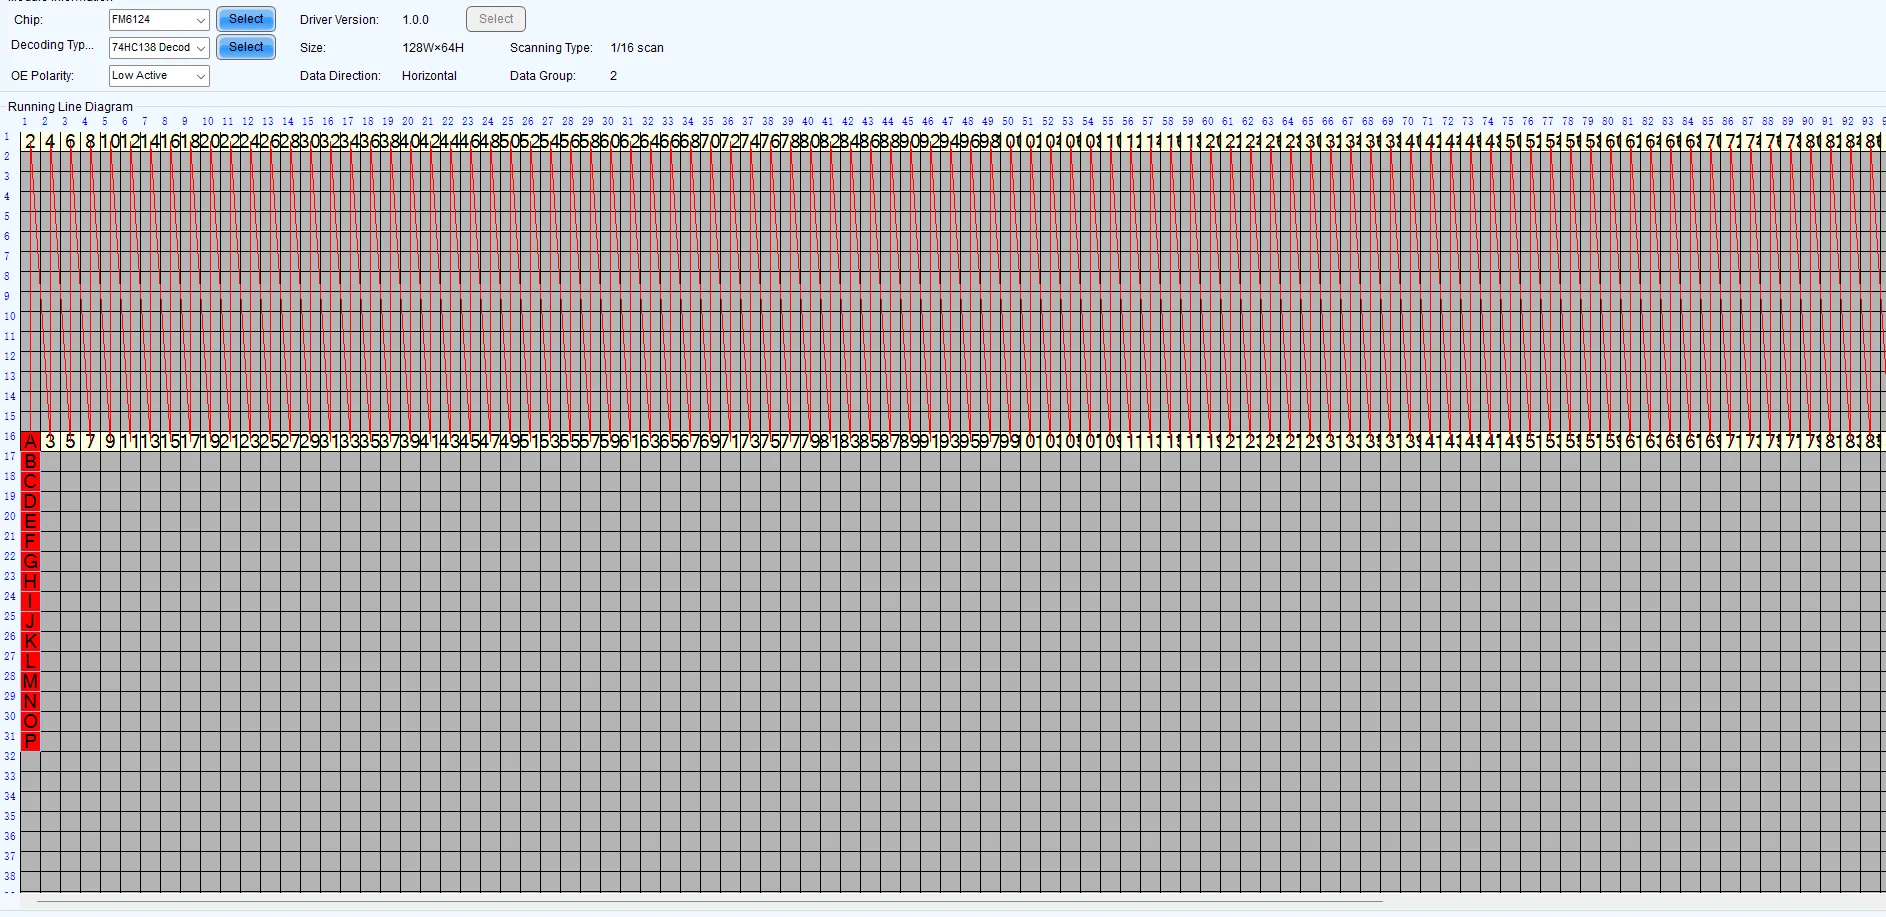The height and width of the screenshot is (917, 1886).
Task: Open the Decoding Type dropdown showing 74HC138
Action: (159, 47)
